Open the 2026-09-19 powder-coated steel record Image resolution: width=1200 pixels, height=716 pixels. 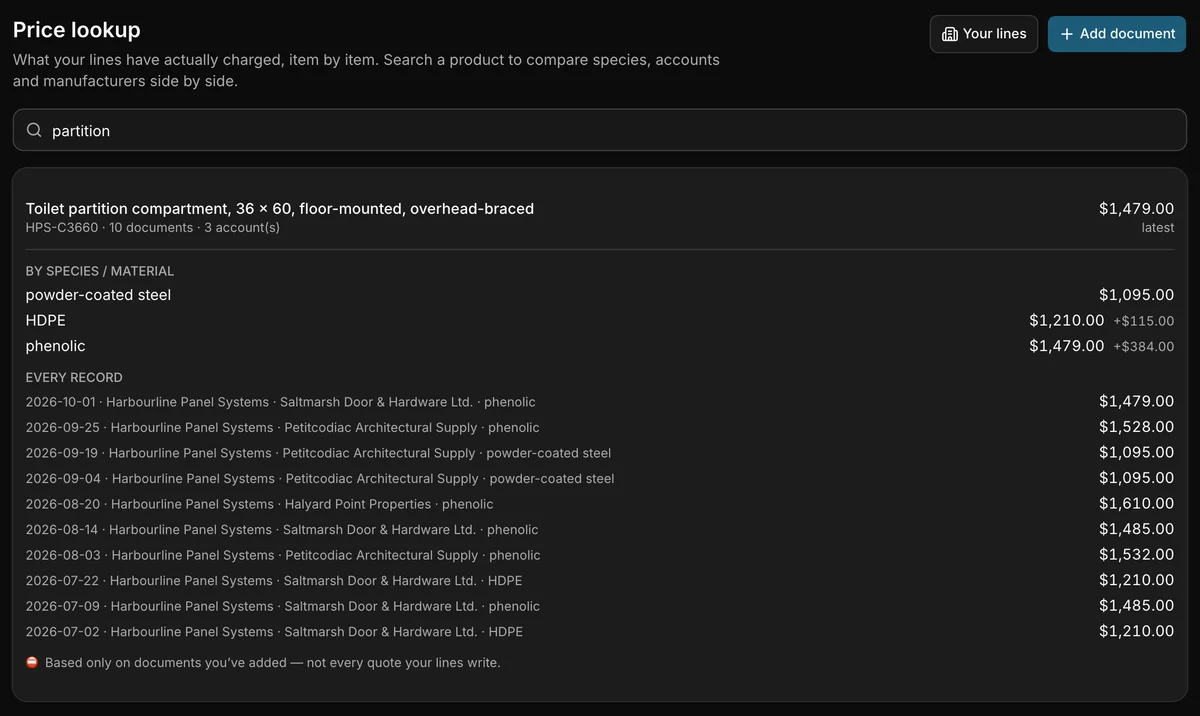coord(600,453)
